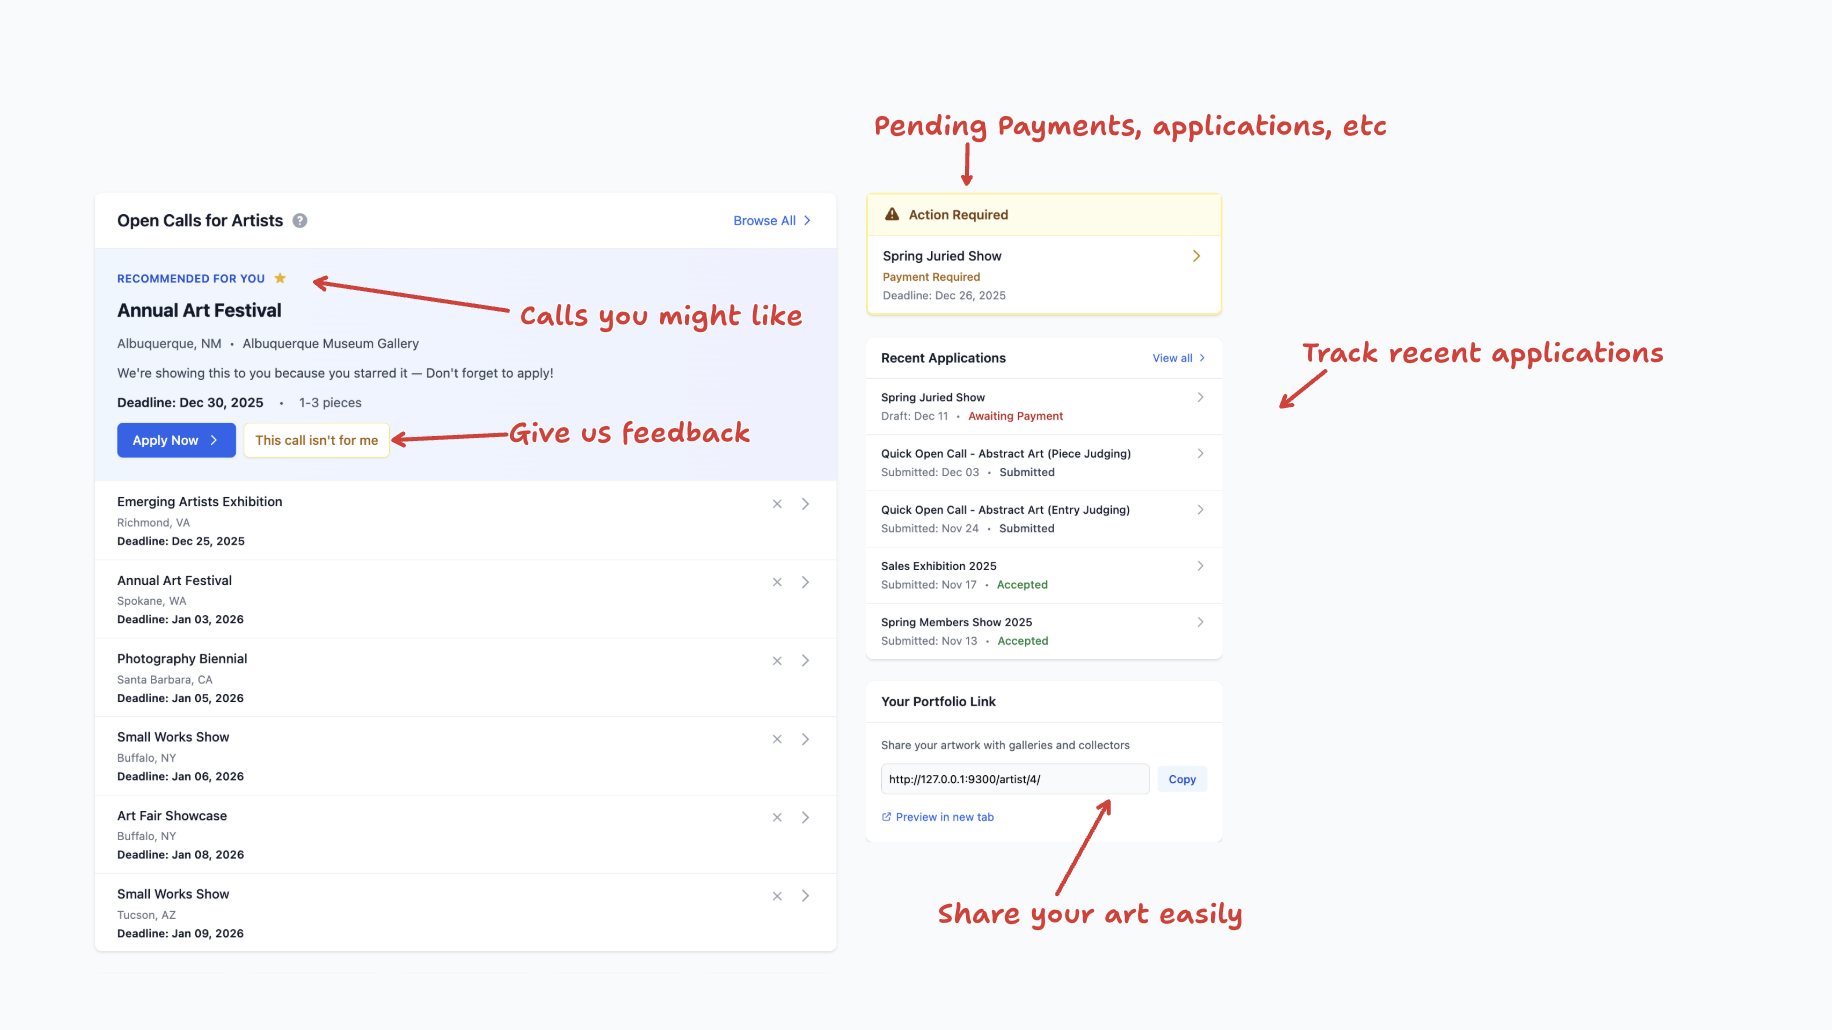The height and width of the screenshot is (1030, 1832).
Task: Dismiss the Emerging Artists Exhibition call
Action: pyautogui.click(x=777, y=503)
